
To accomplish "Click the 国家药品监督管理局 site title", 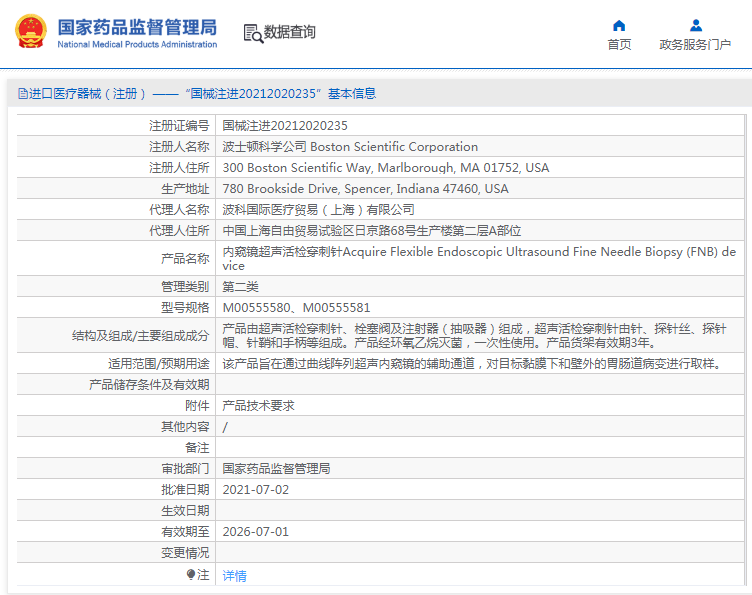I will [x=137, y=27].
